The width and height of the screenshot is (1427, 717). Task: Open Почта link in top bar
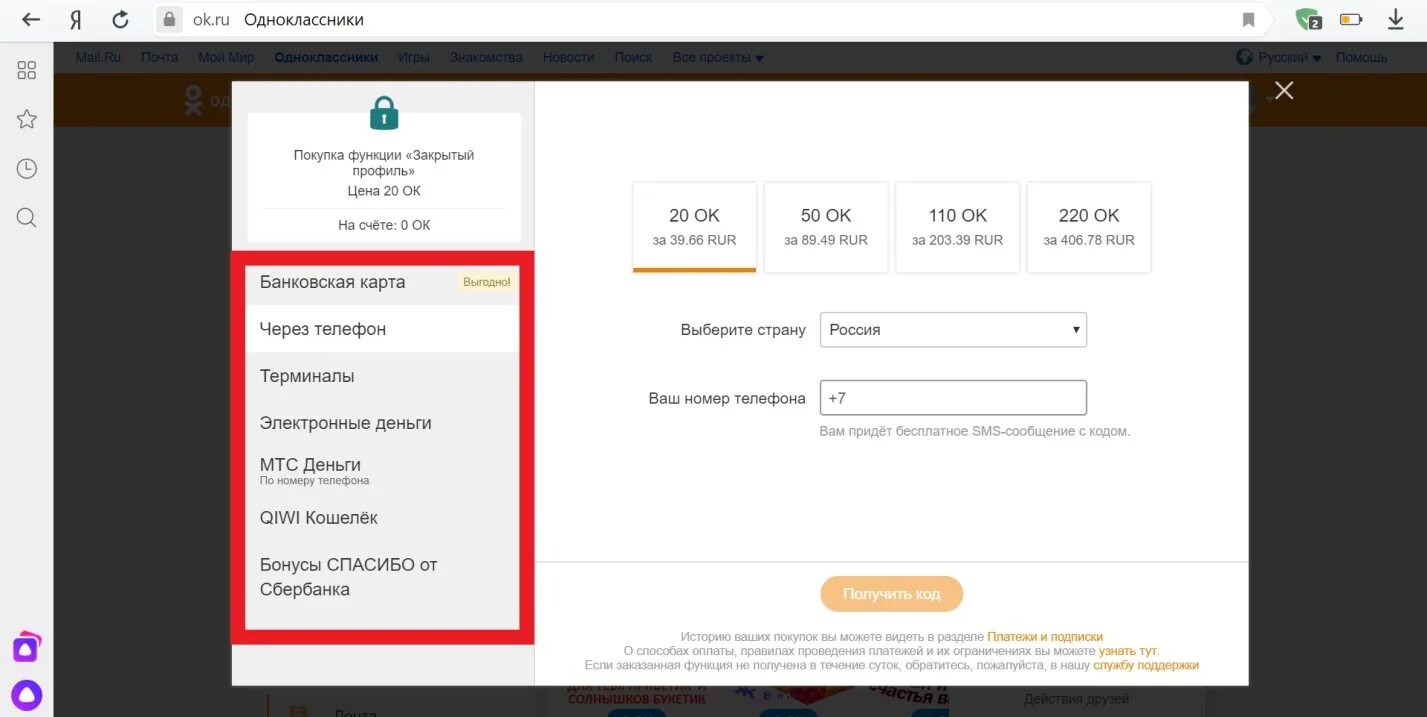(x=159, y=58)
